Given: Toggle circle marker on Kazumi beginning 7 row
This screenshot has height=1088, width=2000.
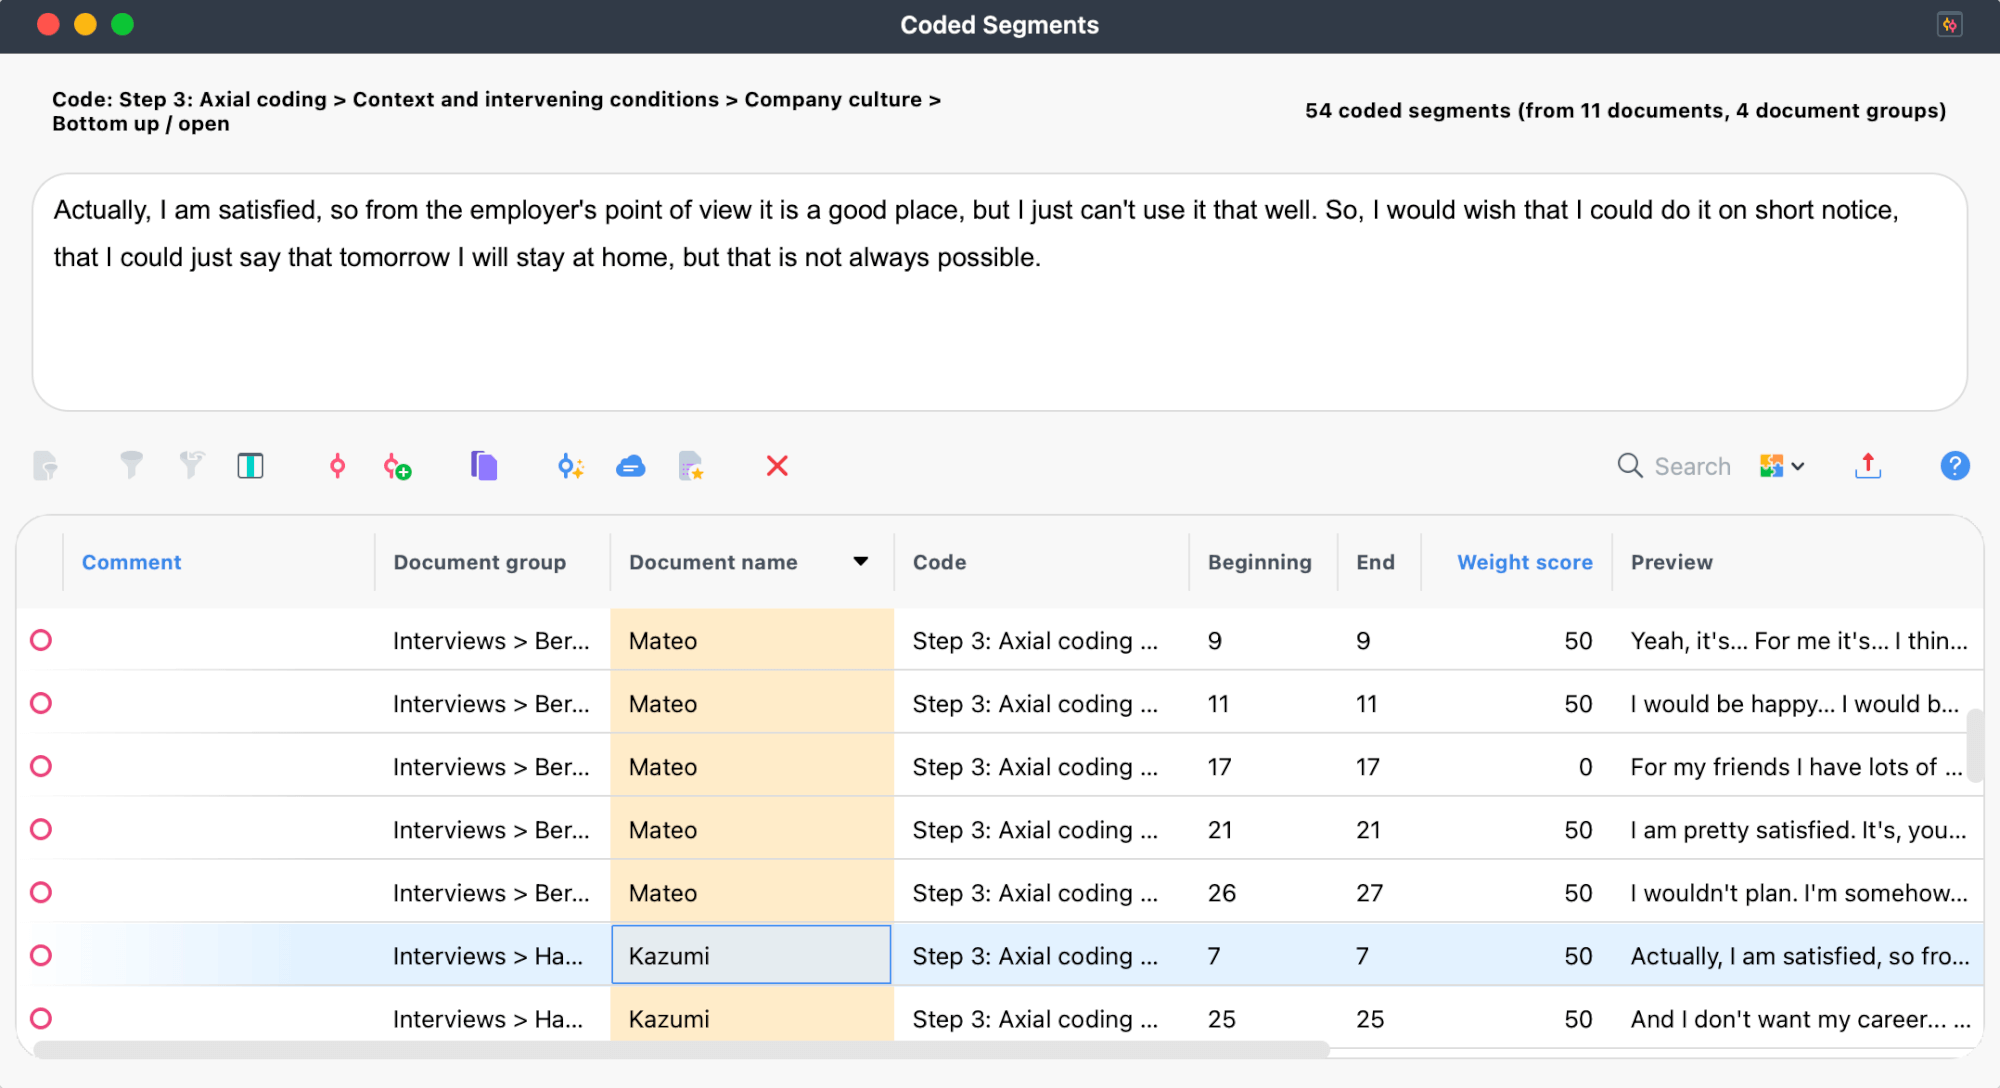Looking at the screenshot, I should tap(41, 955).
